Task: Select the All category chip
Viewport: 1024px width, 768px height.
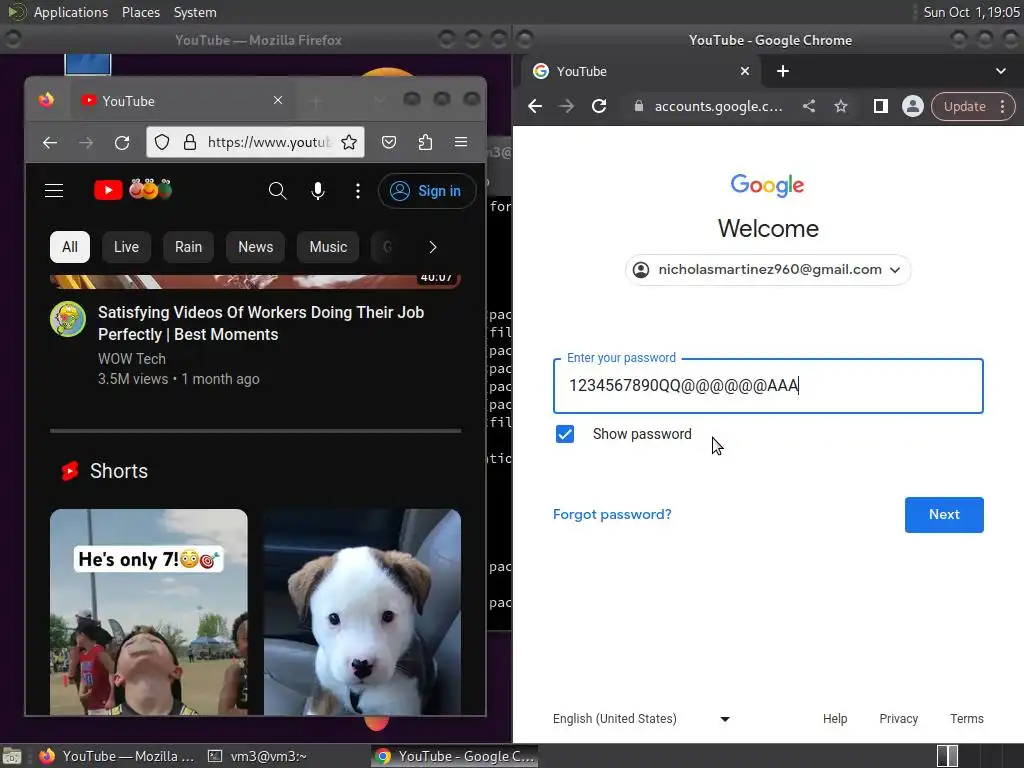Action: pos(70,247)
